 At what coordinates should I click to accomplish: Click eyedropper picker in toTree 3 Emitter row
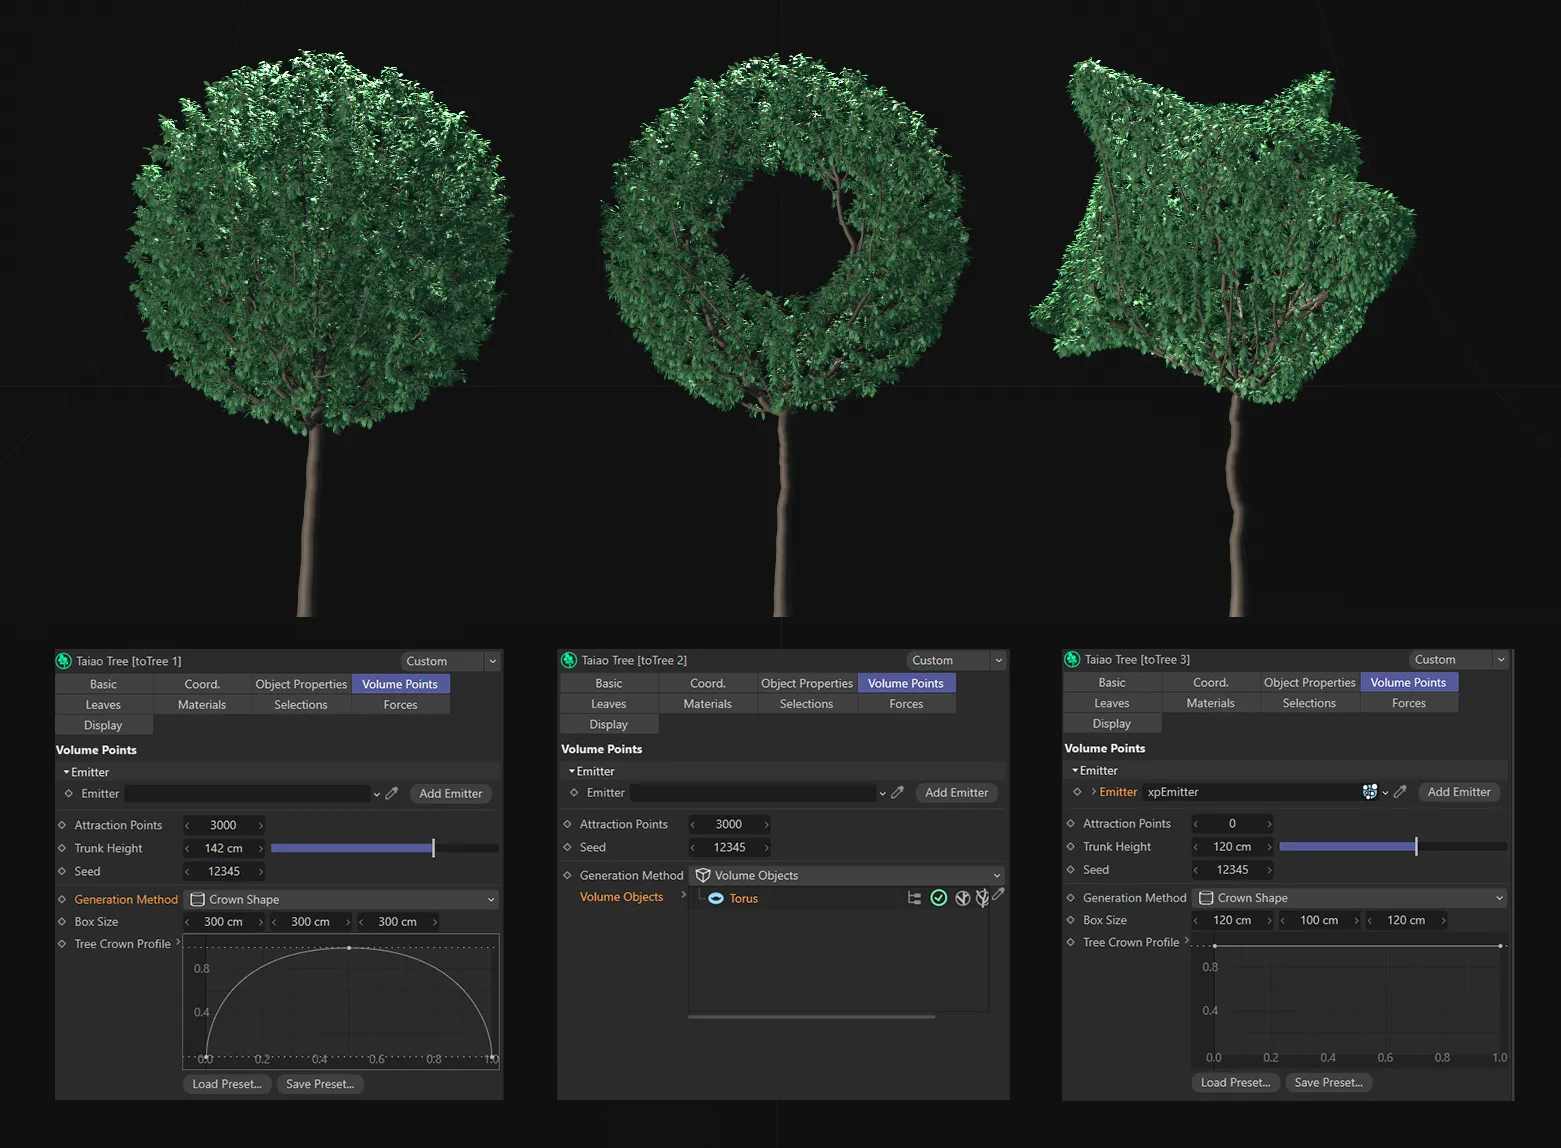point(1400,792)
